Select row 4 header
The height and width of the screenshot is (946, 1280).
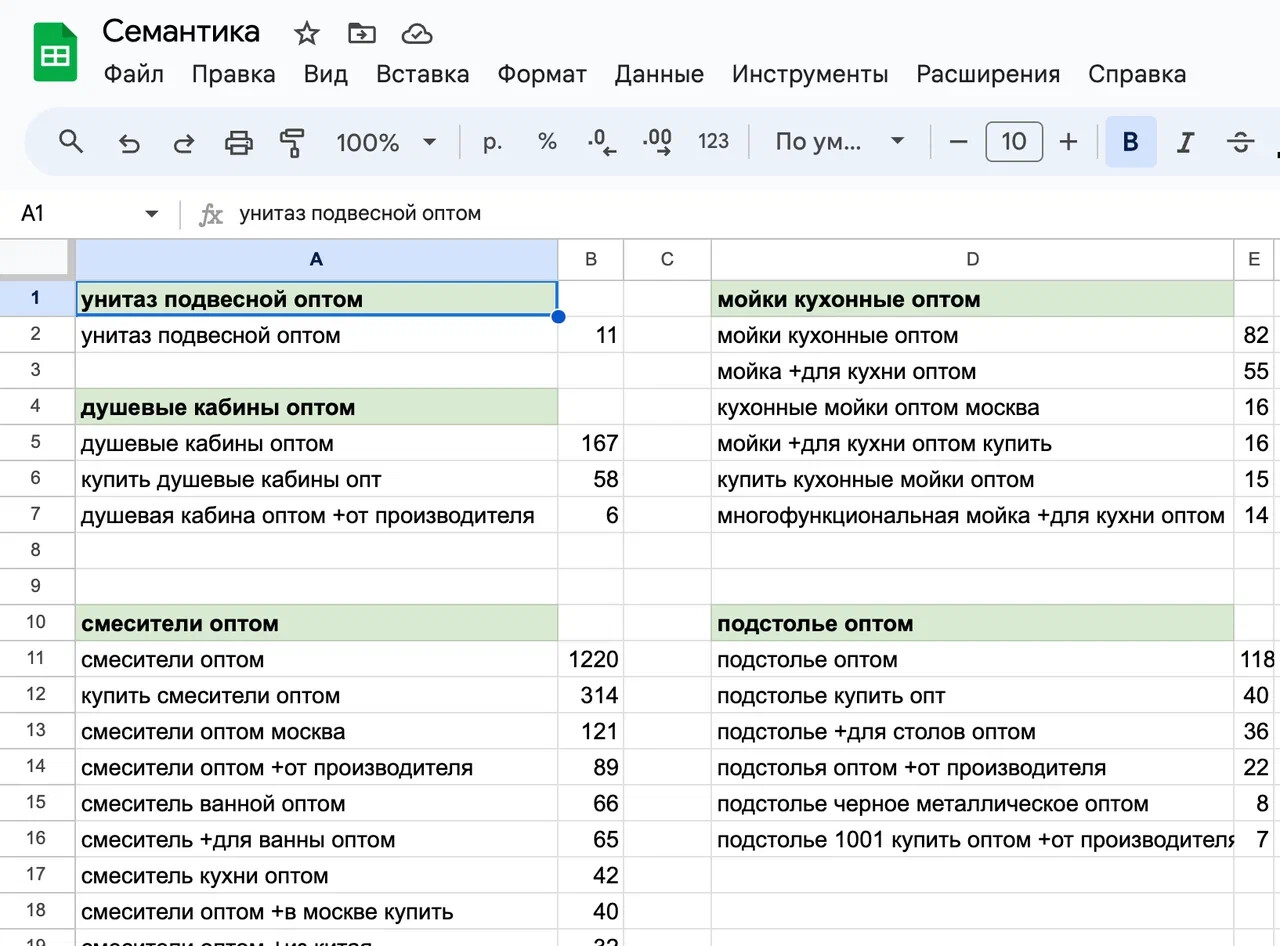(36, 407)
